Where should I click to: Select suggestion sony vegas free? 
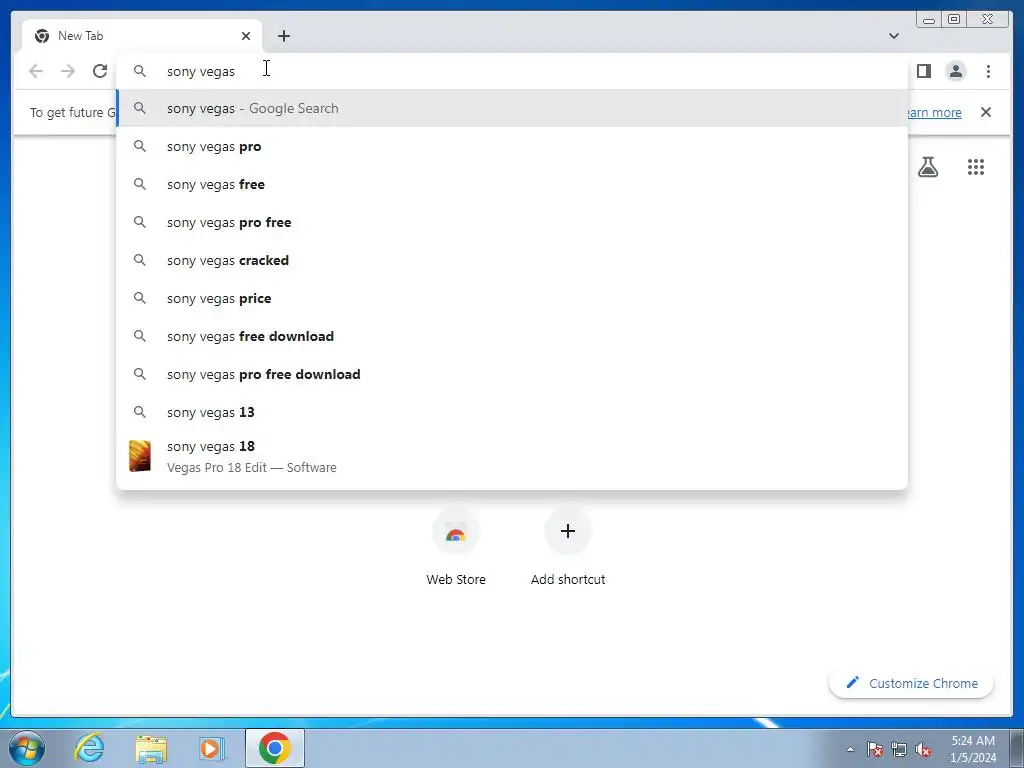coord(512,184)
